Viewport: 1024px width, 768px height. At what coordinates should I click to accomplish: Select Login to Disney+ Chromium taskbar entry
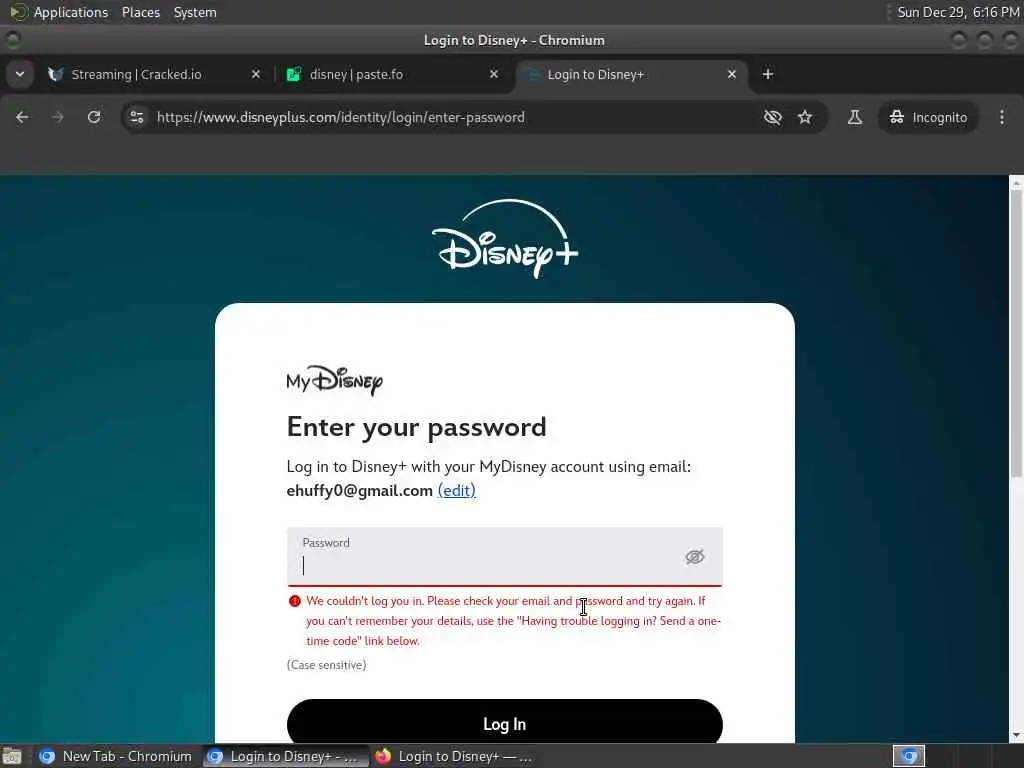coord(285,756)
